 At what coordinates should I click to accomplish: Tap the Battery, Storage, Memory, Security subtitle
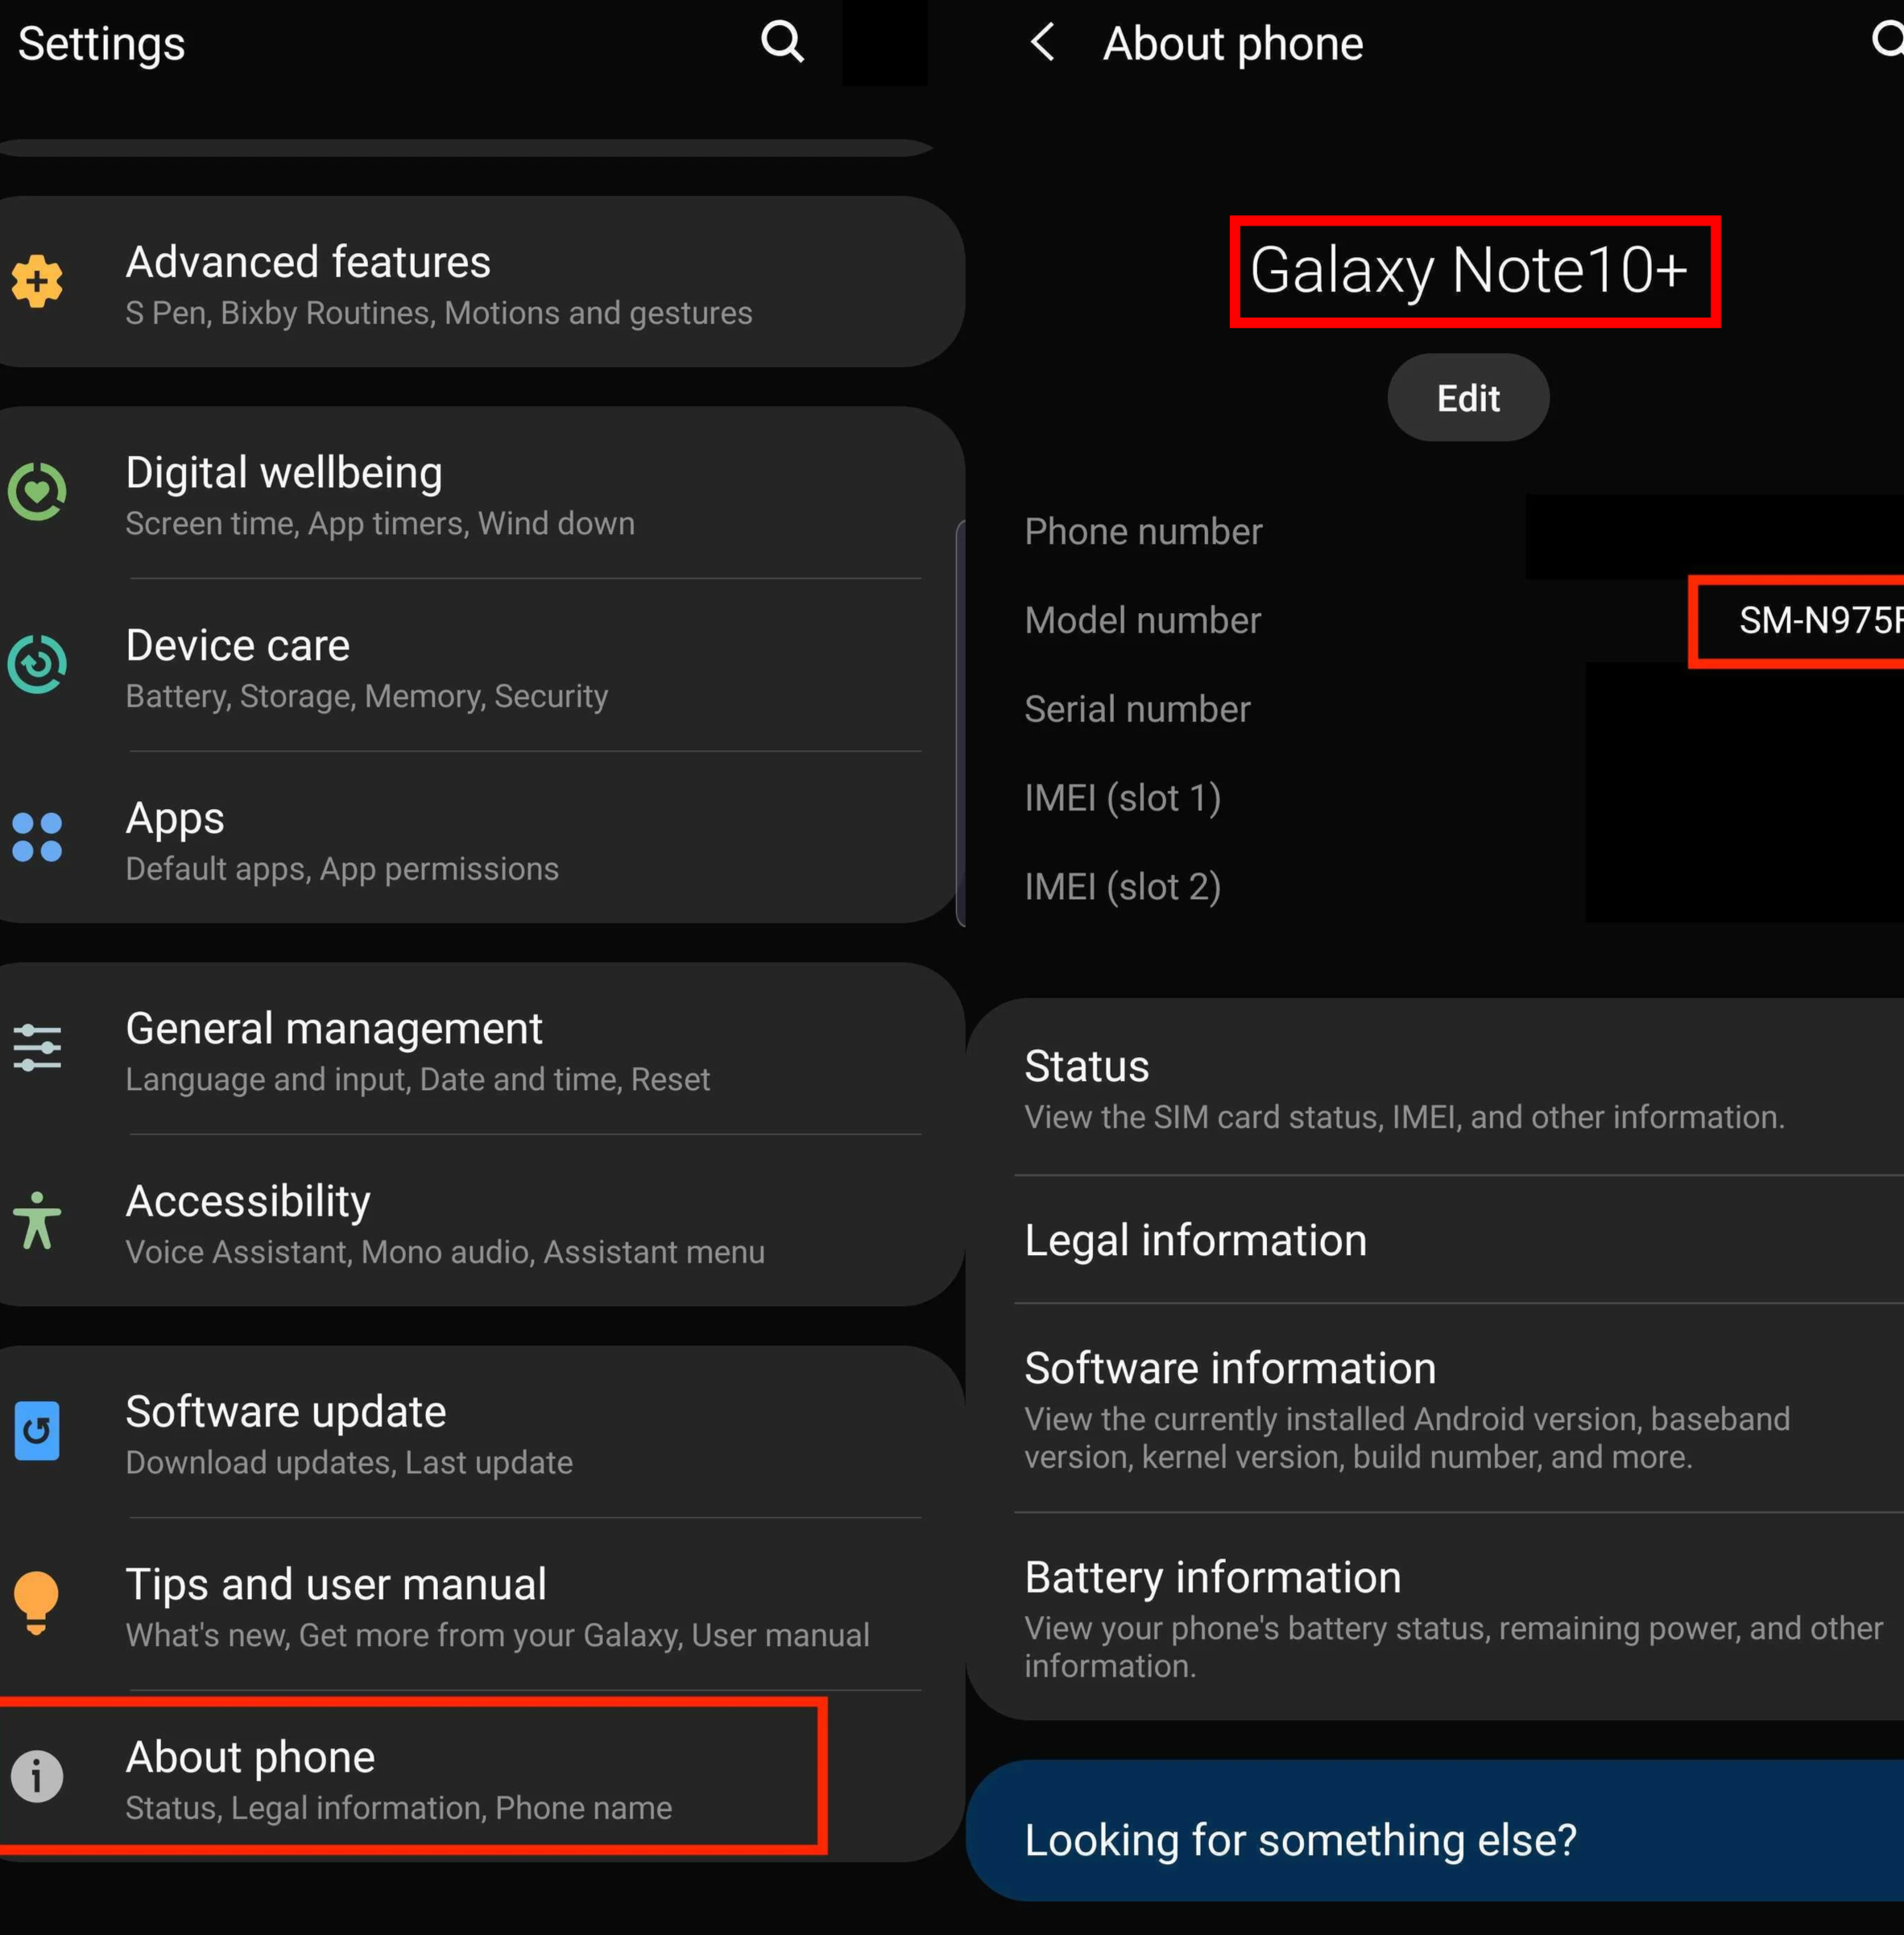[366, 696]
